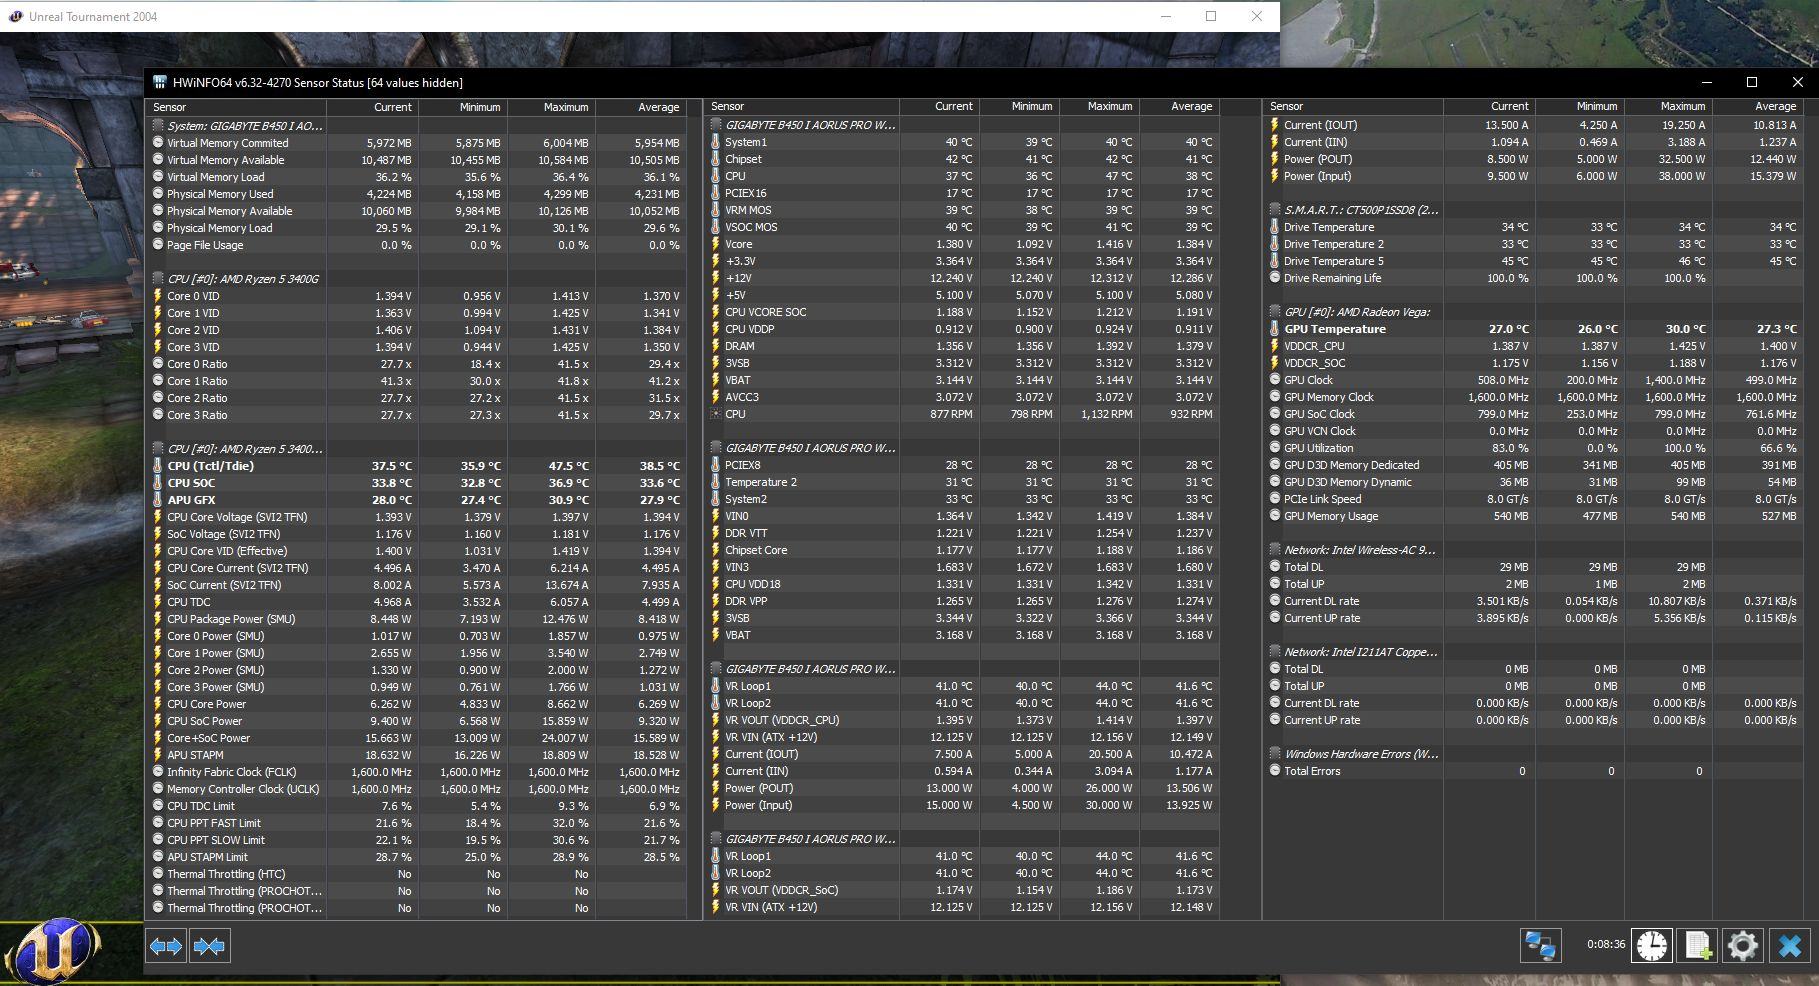Select the S.M.A.R.T.: CT500P1SSD8 header row
The width and height of the screenshot is (1819, 986).
(1533, 210)
